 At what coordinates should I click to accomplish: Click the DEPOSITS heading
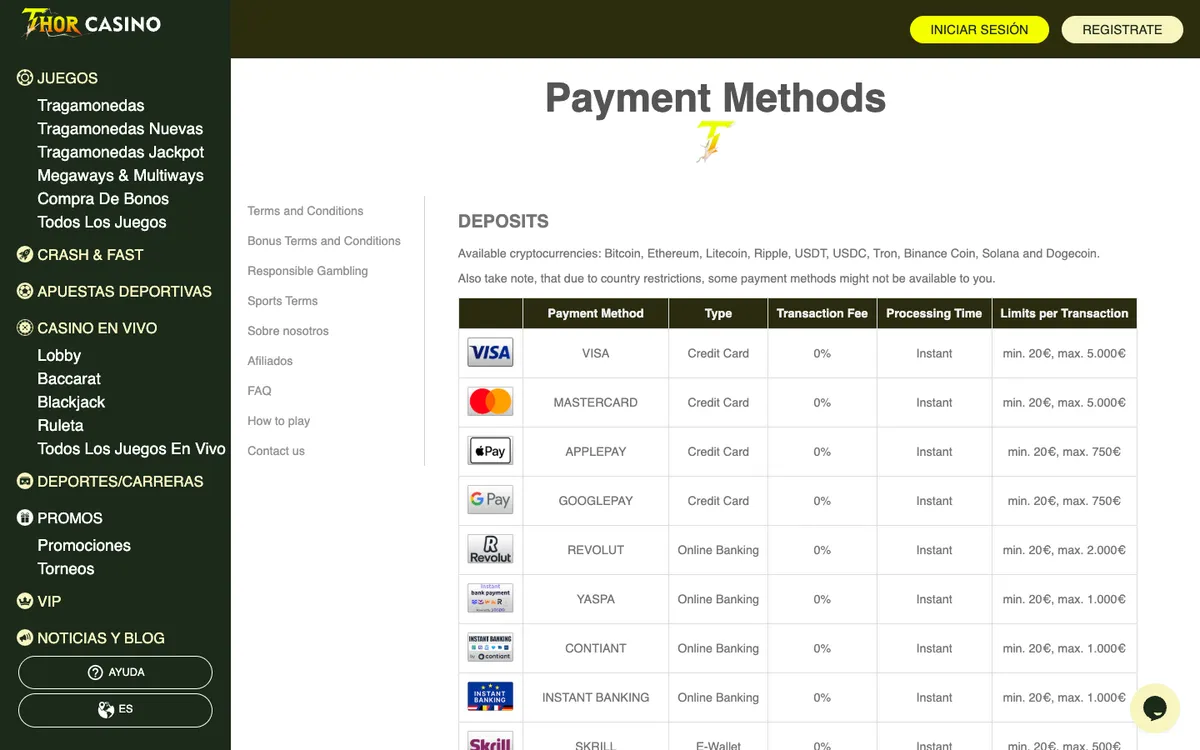(503, 221)
